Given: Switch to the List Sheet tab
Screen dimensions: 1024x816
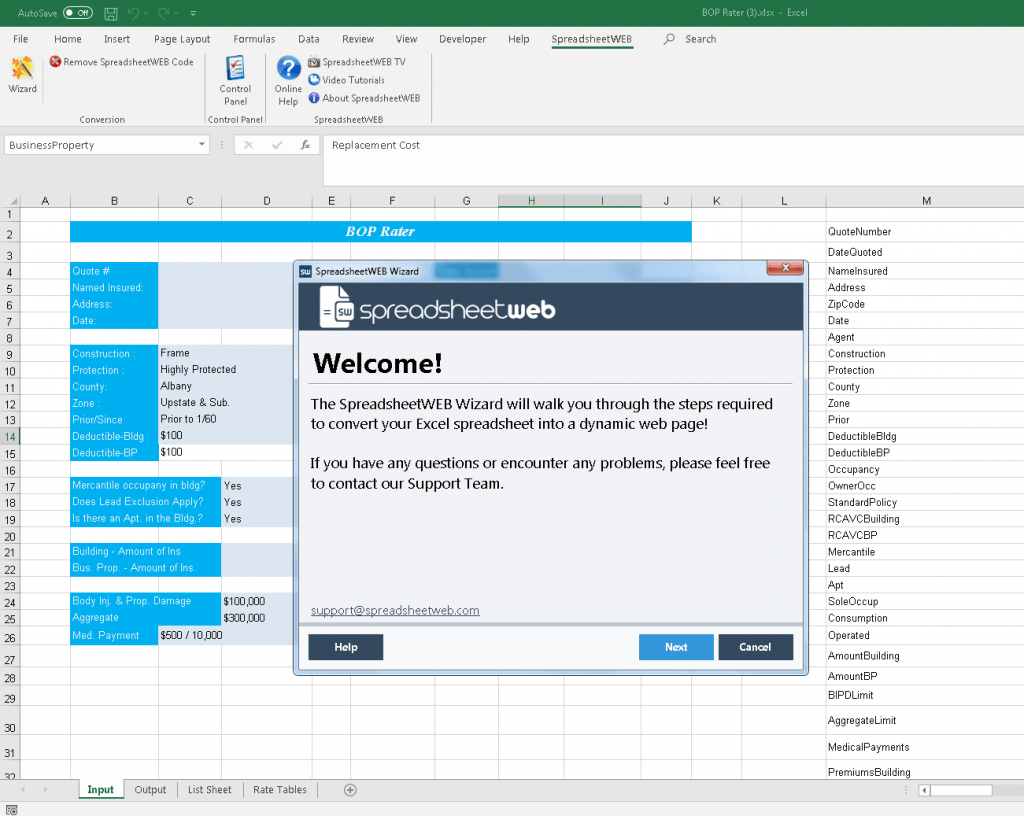Looking at the screenshot, I should pyautogui.click(x=210, y=790).
